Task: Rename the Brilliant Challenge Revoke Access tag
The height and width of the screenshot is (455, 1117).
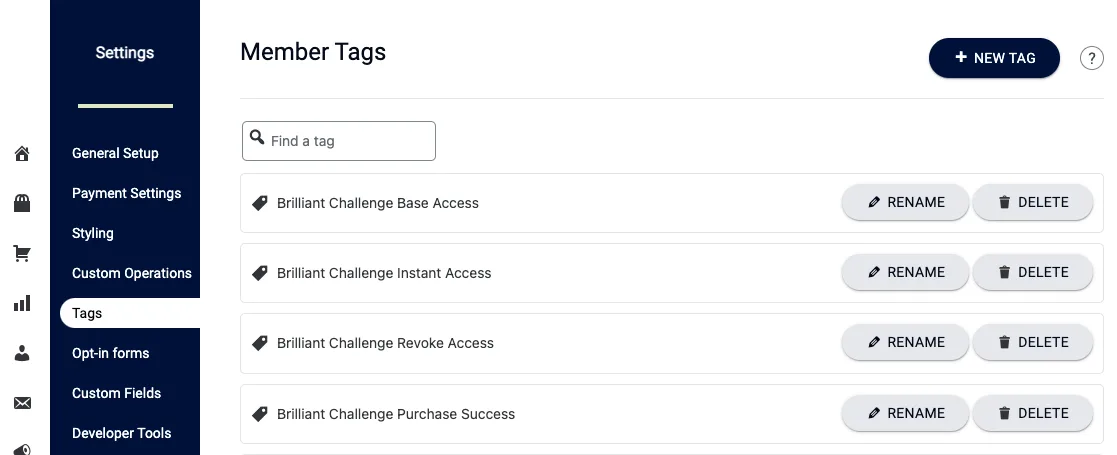Action: pos(905,342)
